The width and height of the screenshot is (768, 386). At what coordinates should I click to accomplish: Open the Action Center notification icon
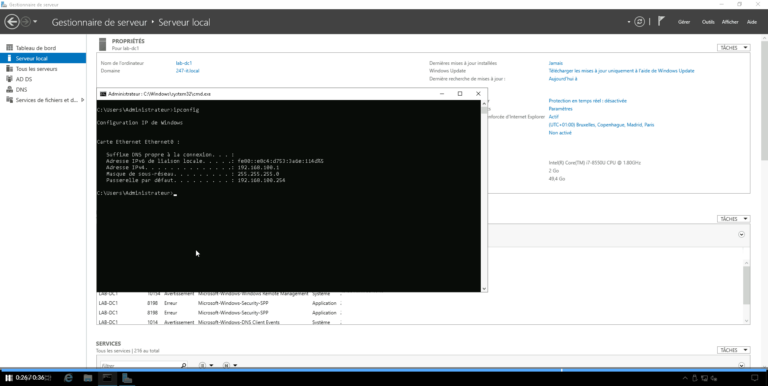tap(755, 378)
